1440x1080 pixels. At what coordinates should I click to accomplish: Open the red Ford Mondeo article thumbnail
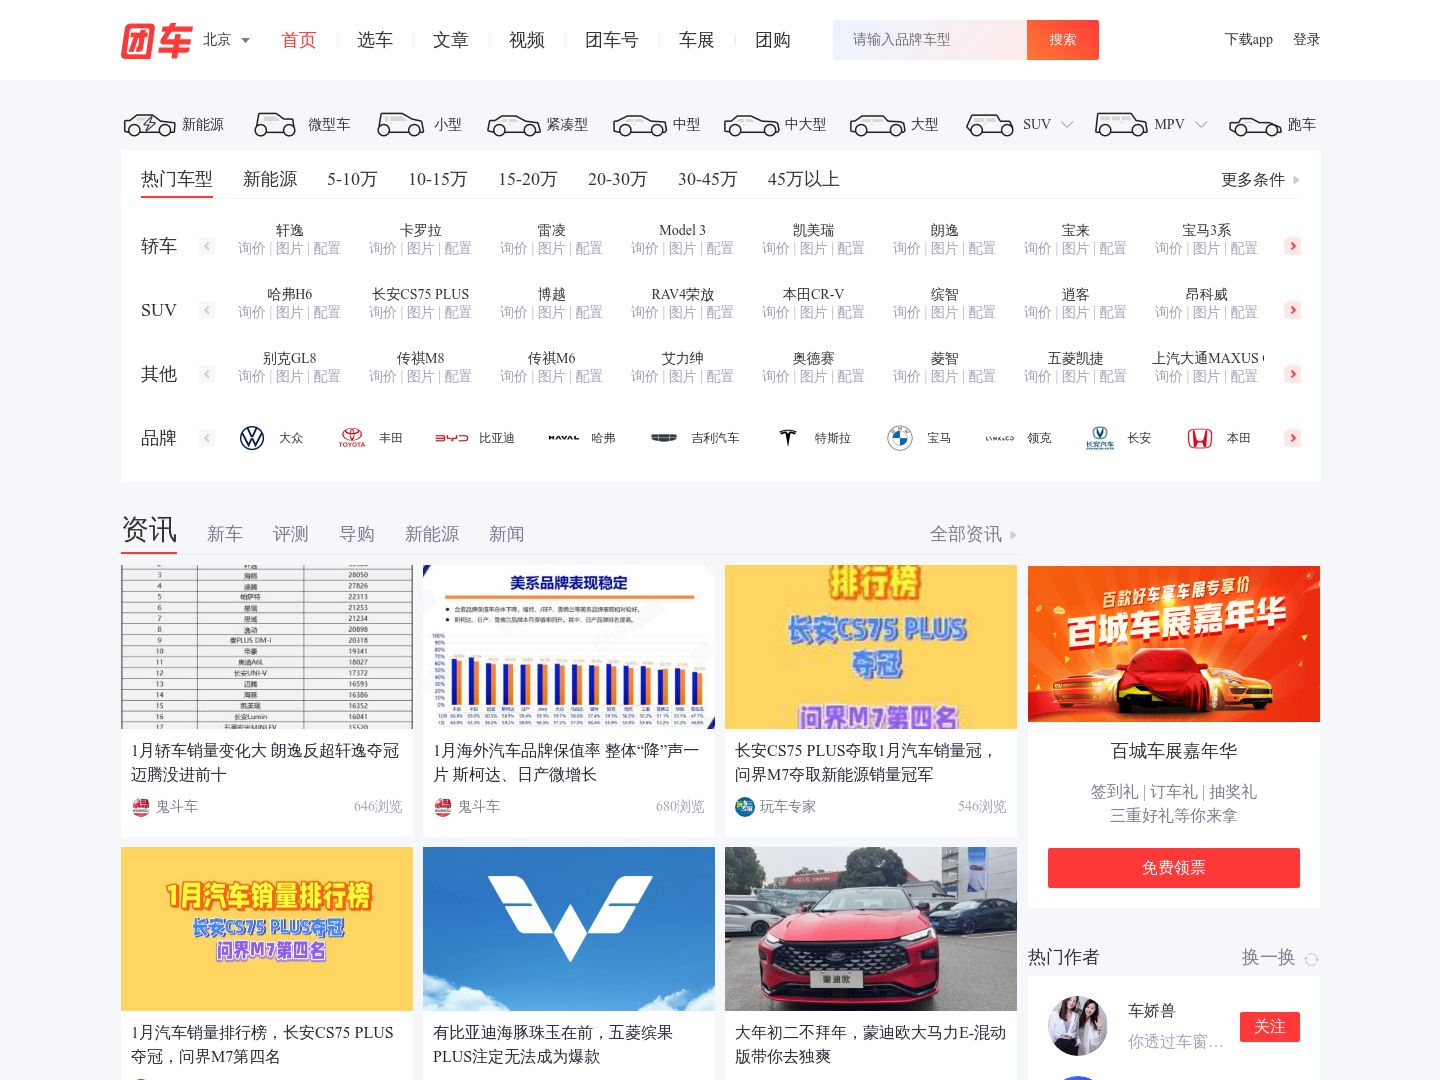click(x=871, y=929)
